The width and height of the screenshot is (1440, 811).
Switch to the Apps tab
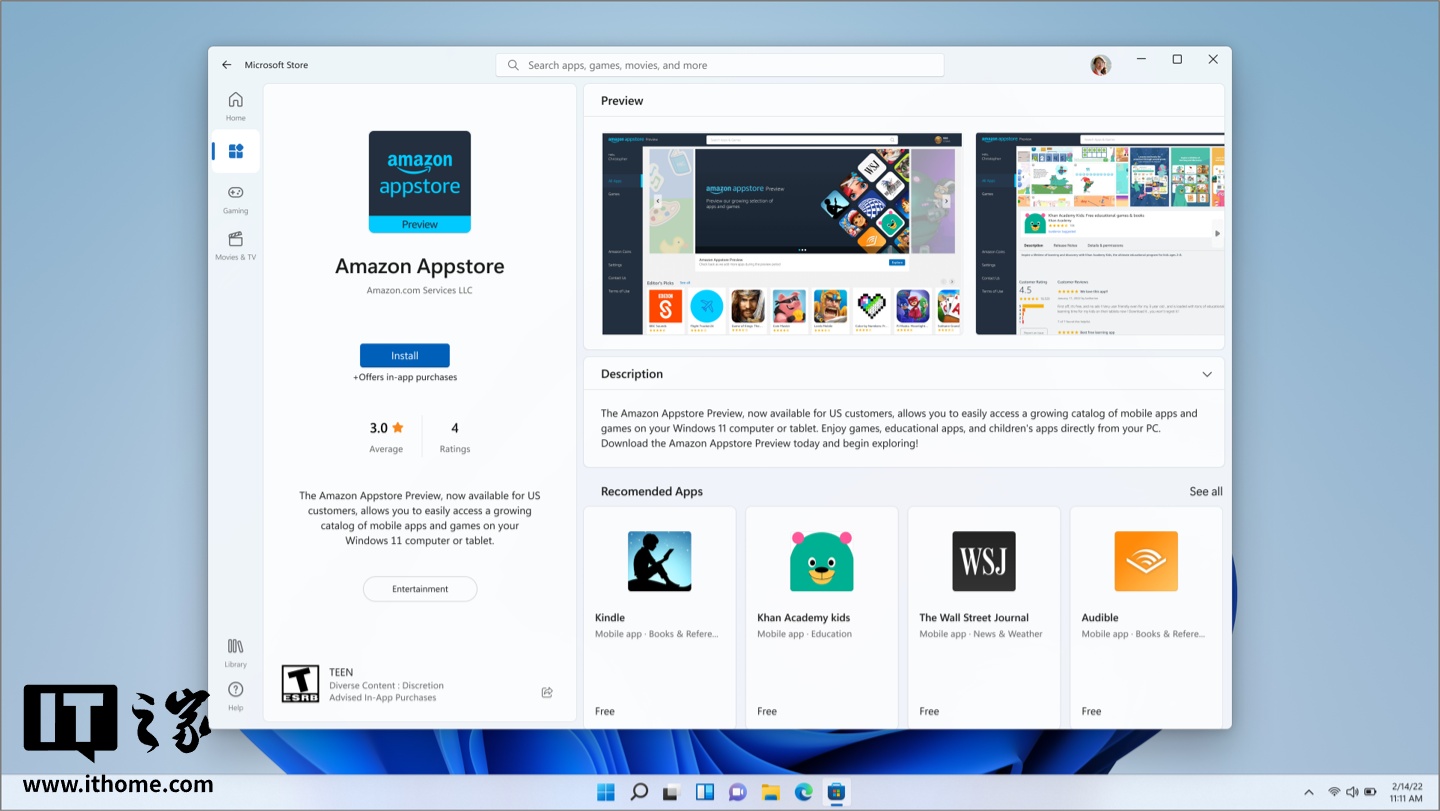(x=235, y=151)
